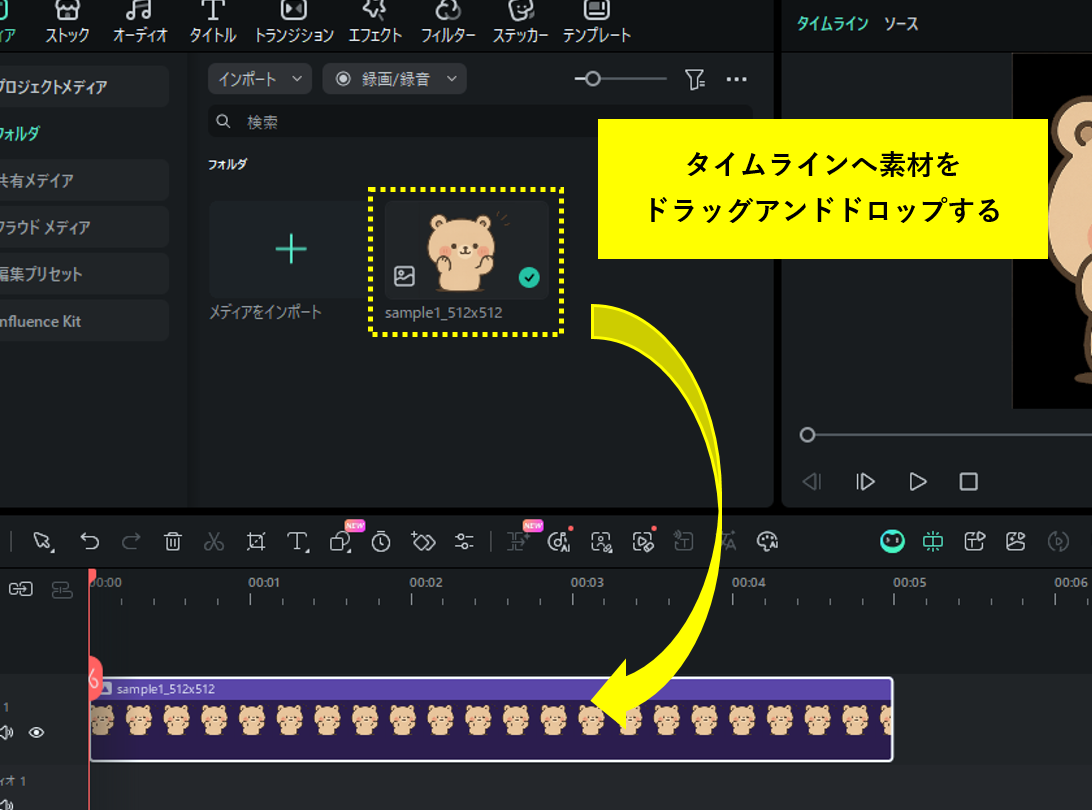Viewport: 1092px width, 810px height.
Task: Open the ステッカー tab at the top
Action: point(520,22)
